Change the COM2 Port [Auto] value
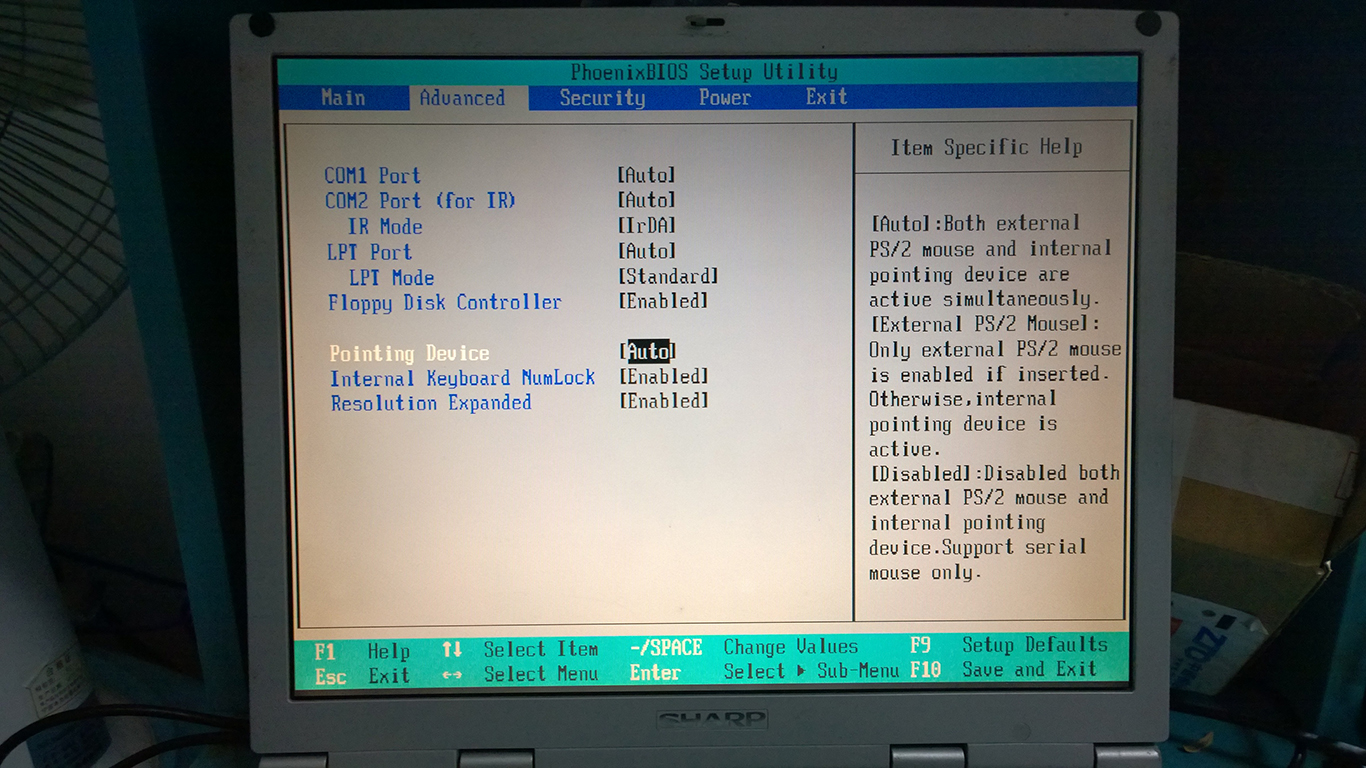This screenshot has width=1366, height=768. tap(647, 200)
